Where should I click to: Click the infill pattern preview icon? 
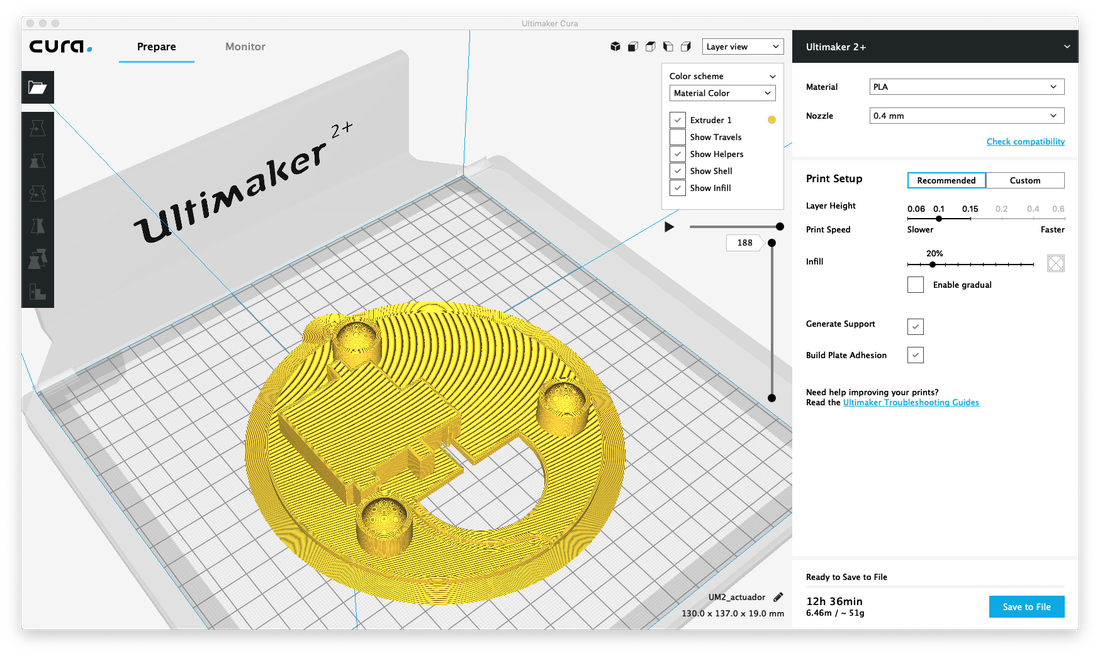click(1056, 263)
